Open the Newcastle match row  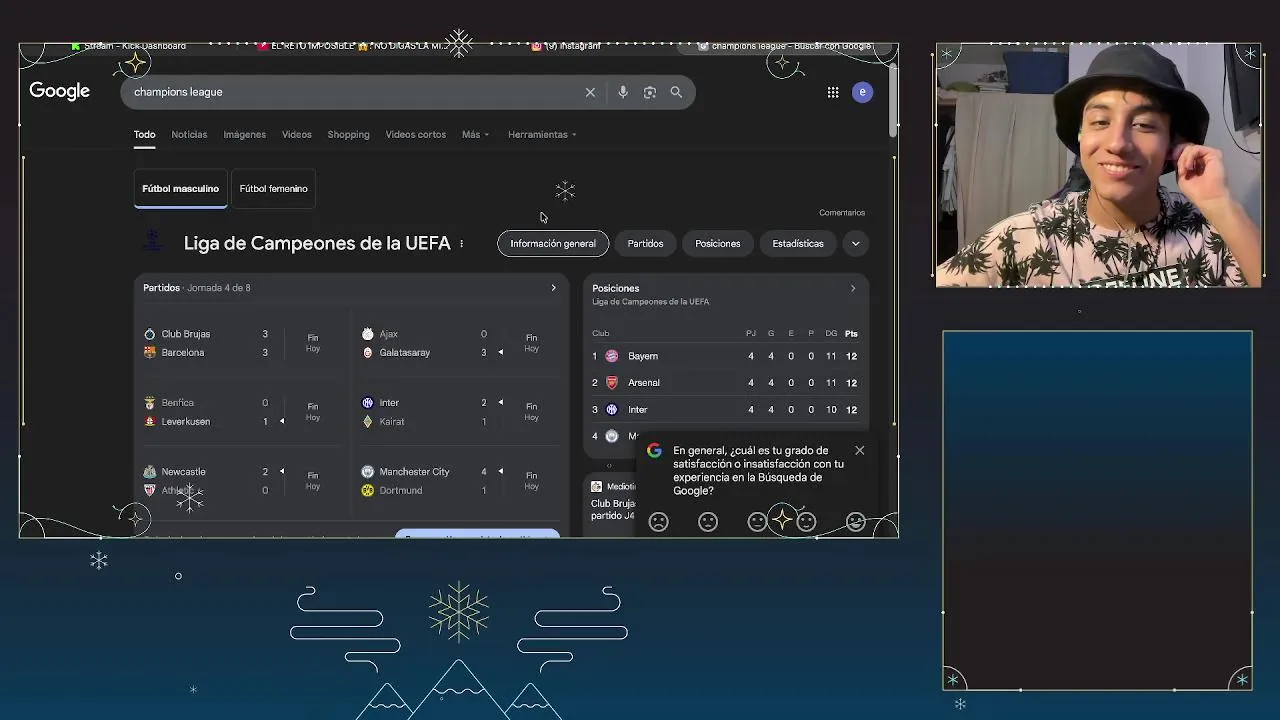(x=236, y=481)
